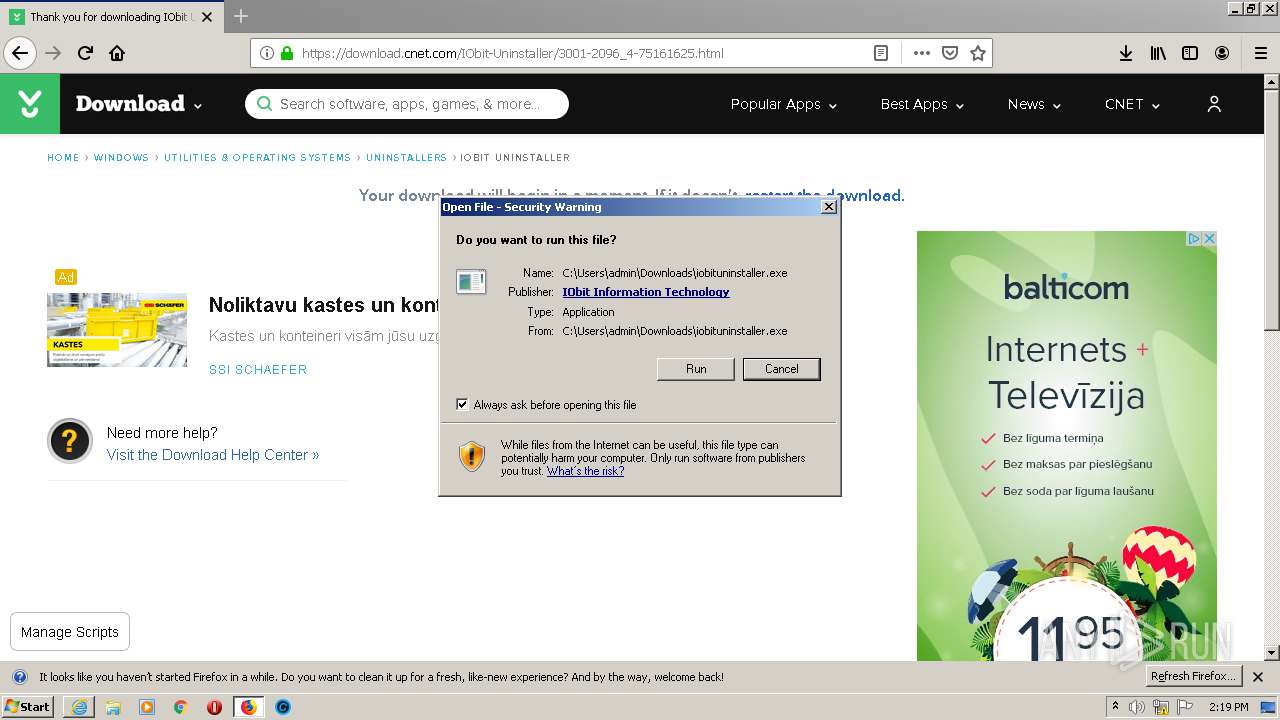Click the search software input field
The height and width of the screenshot is (720, 1280).
[x=407, y=104]
